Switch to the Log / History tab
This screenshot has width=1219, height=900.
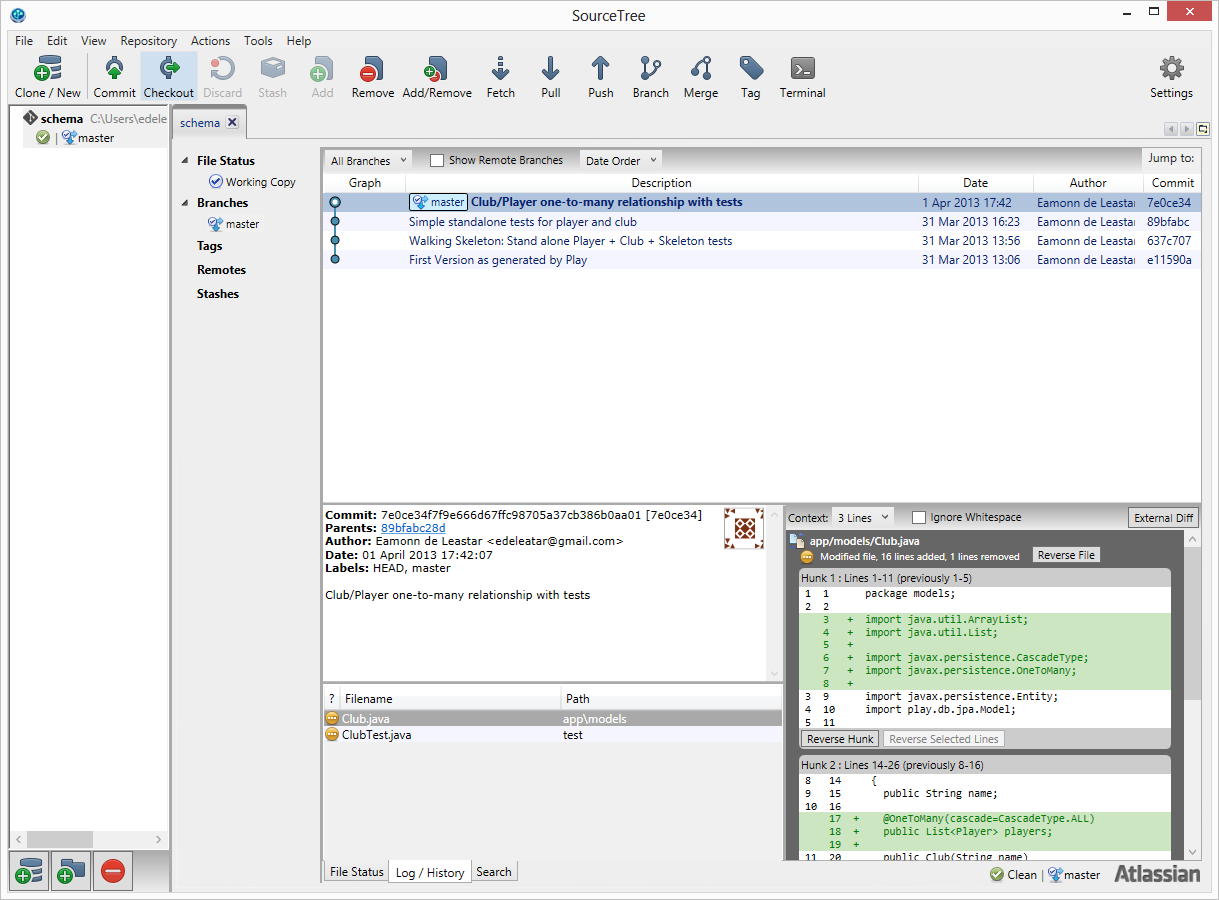tap(430, 872)
